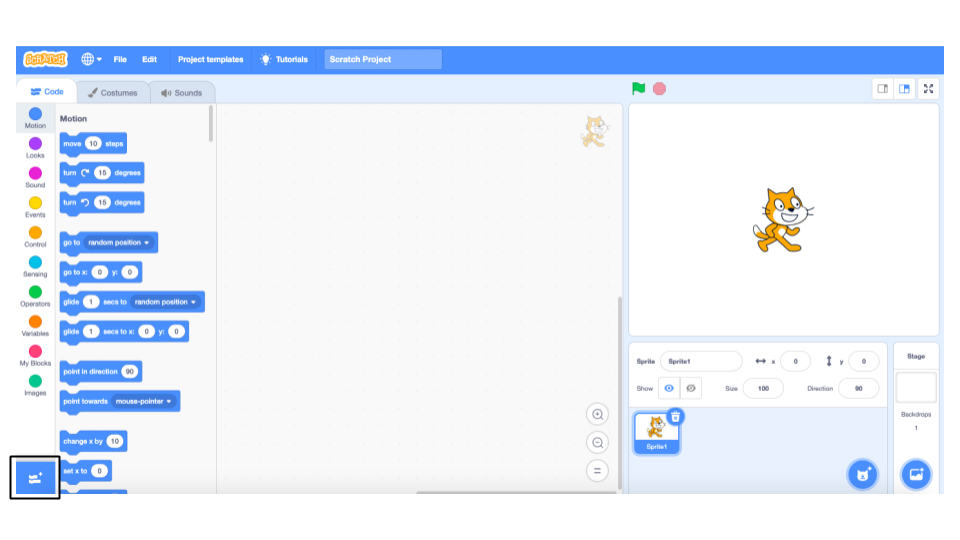Select the Looks block category
Screen dimensions: 960x540
(35, 148)
